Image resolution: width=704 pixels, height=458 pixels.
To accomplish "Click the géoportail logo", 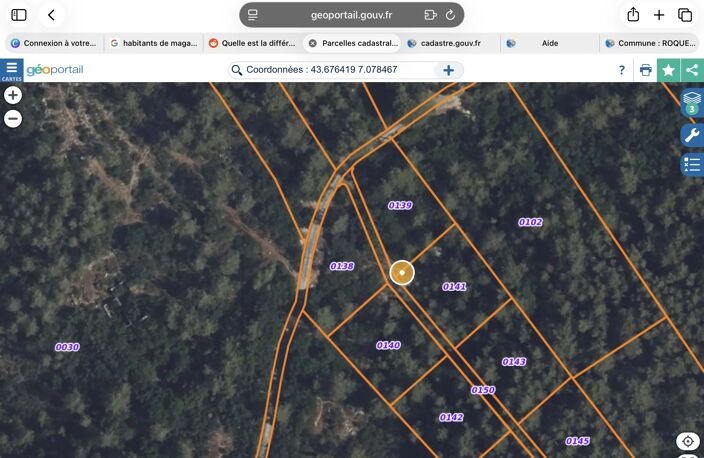I will point(55,70).
